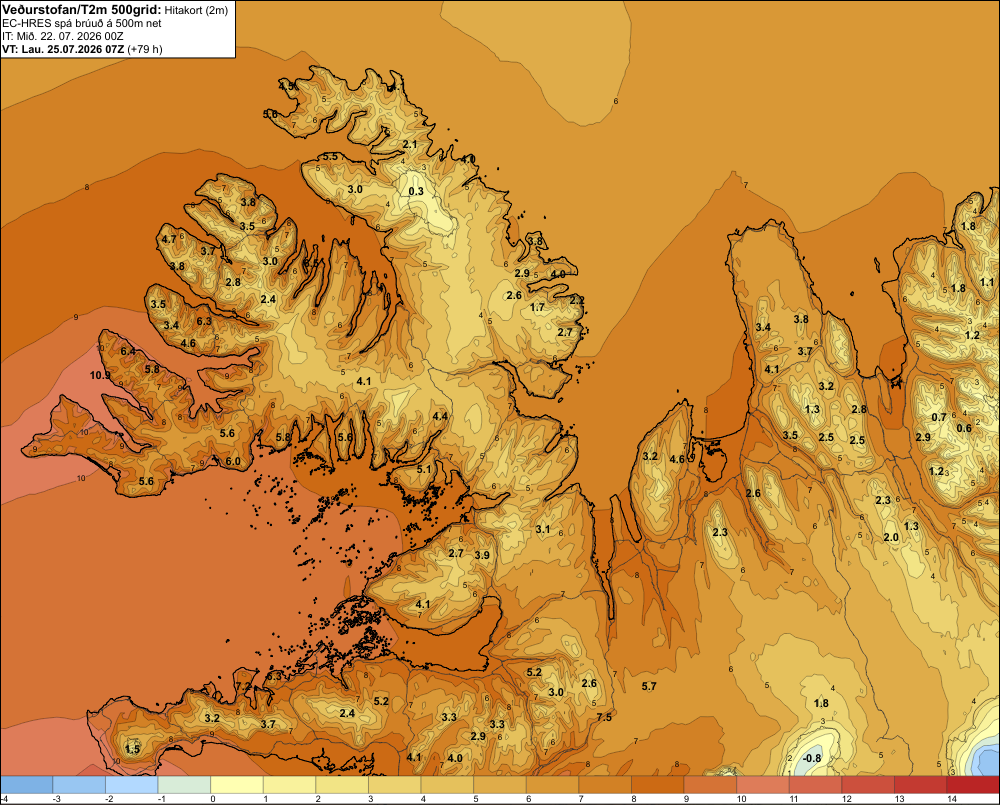Click the legend swatch between -3 and -2

79,785
